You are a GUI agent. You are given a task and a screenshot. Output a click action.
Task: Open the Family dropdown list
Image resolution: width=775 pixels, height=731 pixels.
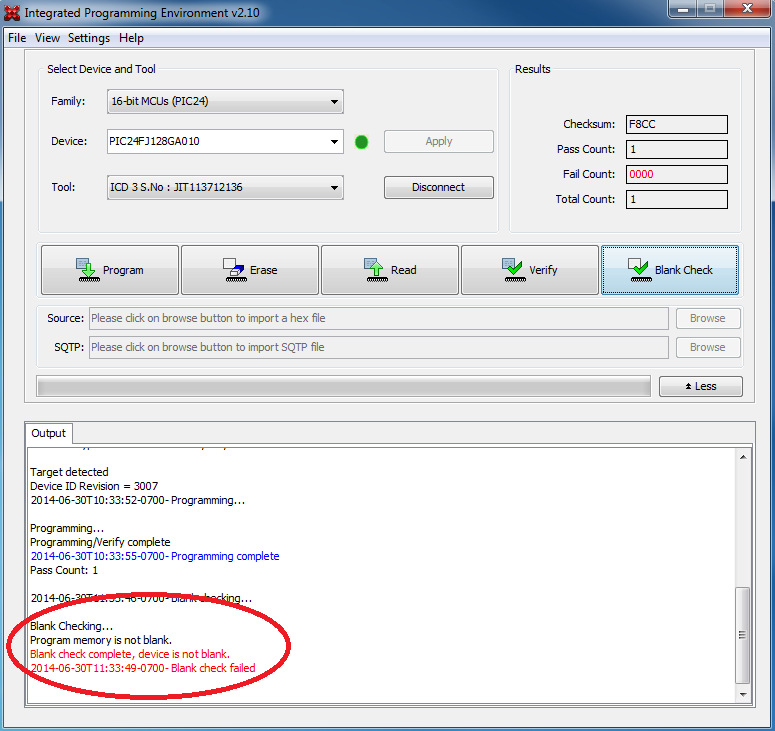(333, 102)
